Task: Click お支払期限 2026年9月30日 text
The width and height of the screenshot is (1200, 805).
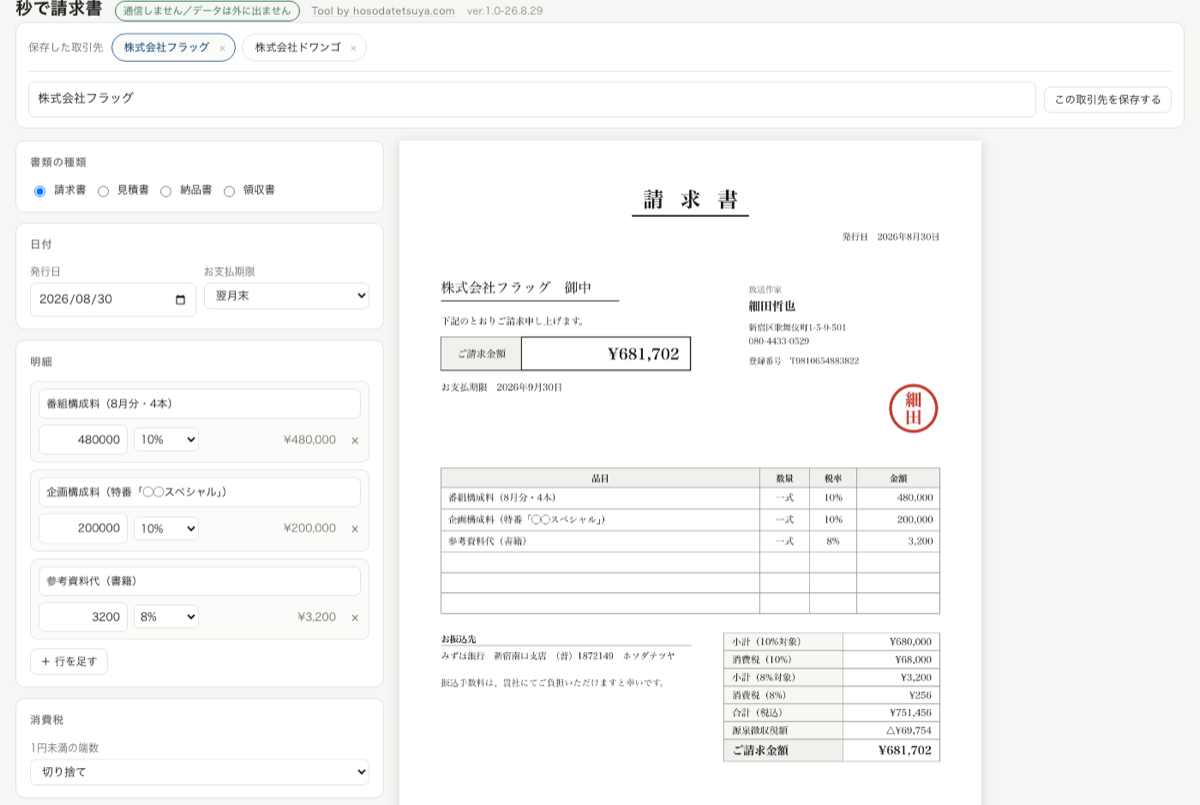Action: coord(501,386)
